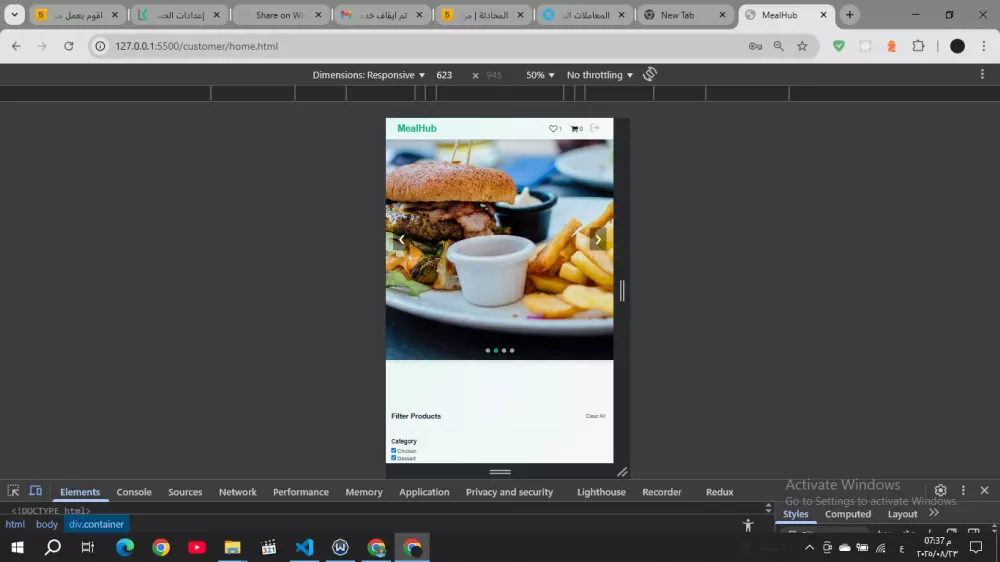
Task: Open the Windows Start menu
Action: [17, 547]
